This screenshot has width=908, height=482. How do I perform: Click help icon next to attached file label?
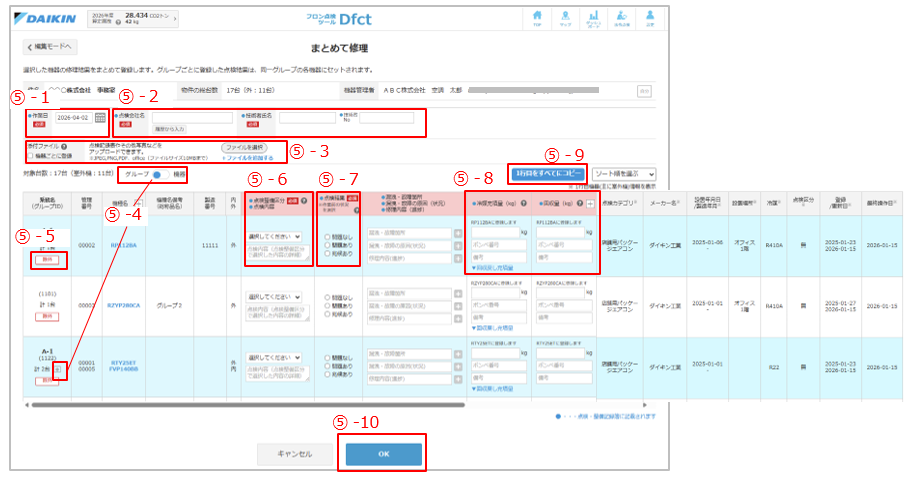(64, 145)
